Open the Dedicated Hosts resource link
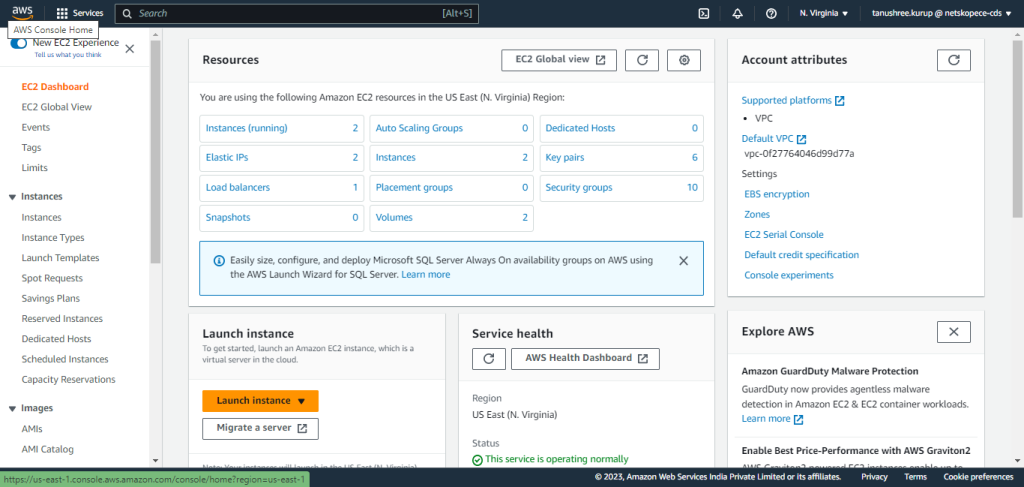This screenshot has height=487, width=1024. tap(580, 128)
